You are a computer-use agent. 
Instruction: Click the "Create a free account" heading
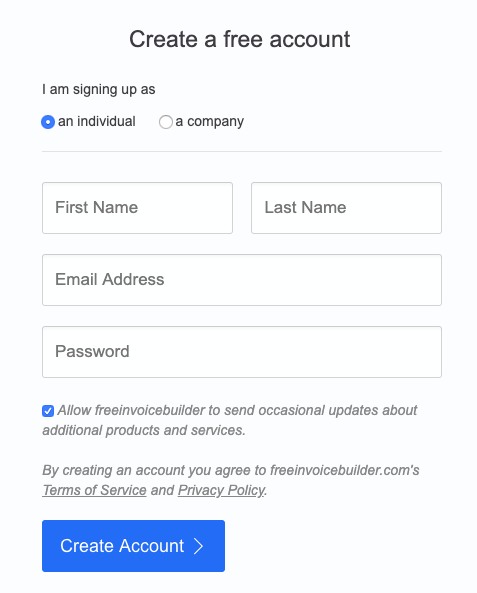[x=239, y=39]
